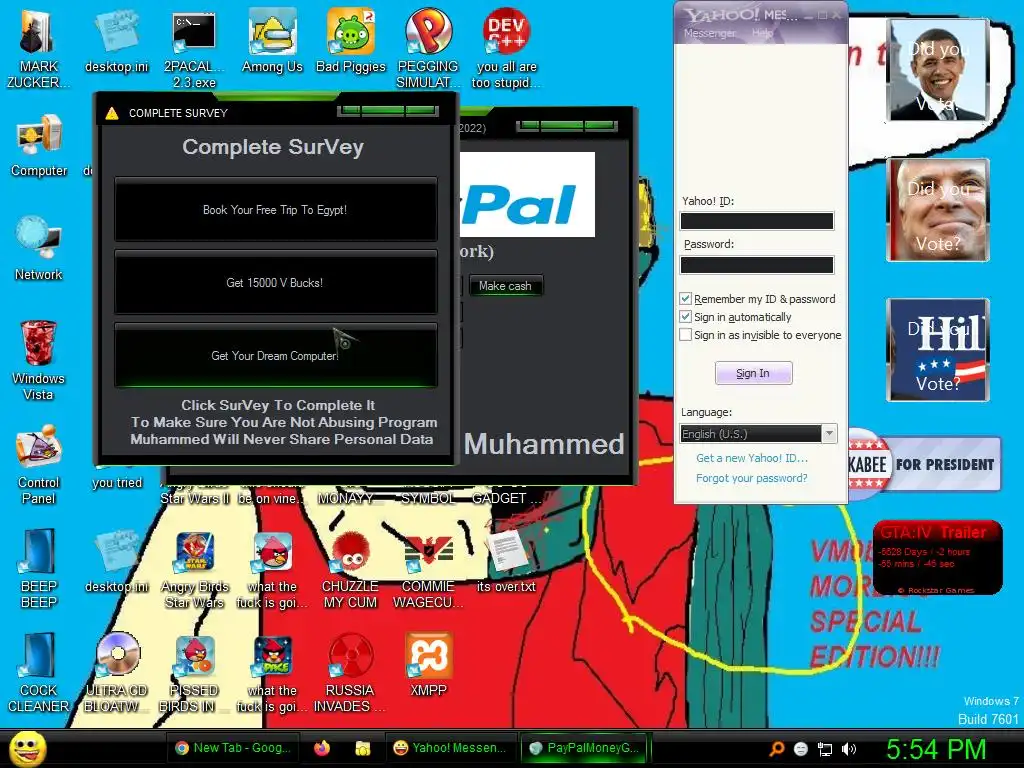The height and width of the screenshot is (768, 1024).
Task: Open the MARK ZUCKER desktop icon
Action: pos(37,49)
